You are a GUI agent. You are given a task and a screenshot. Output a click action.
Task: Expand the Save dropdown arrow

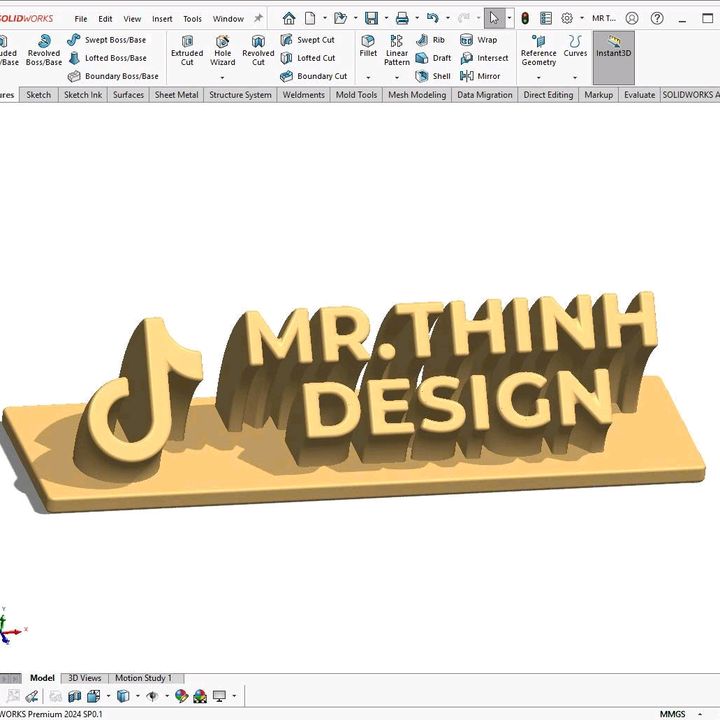[x=386, y=18]
